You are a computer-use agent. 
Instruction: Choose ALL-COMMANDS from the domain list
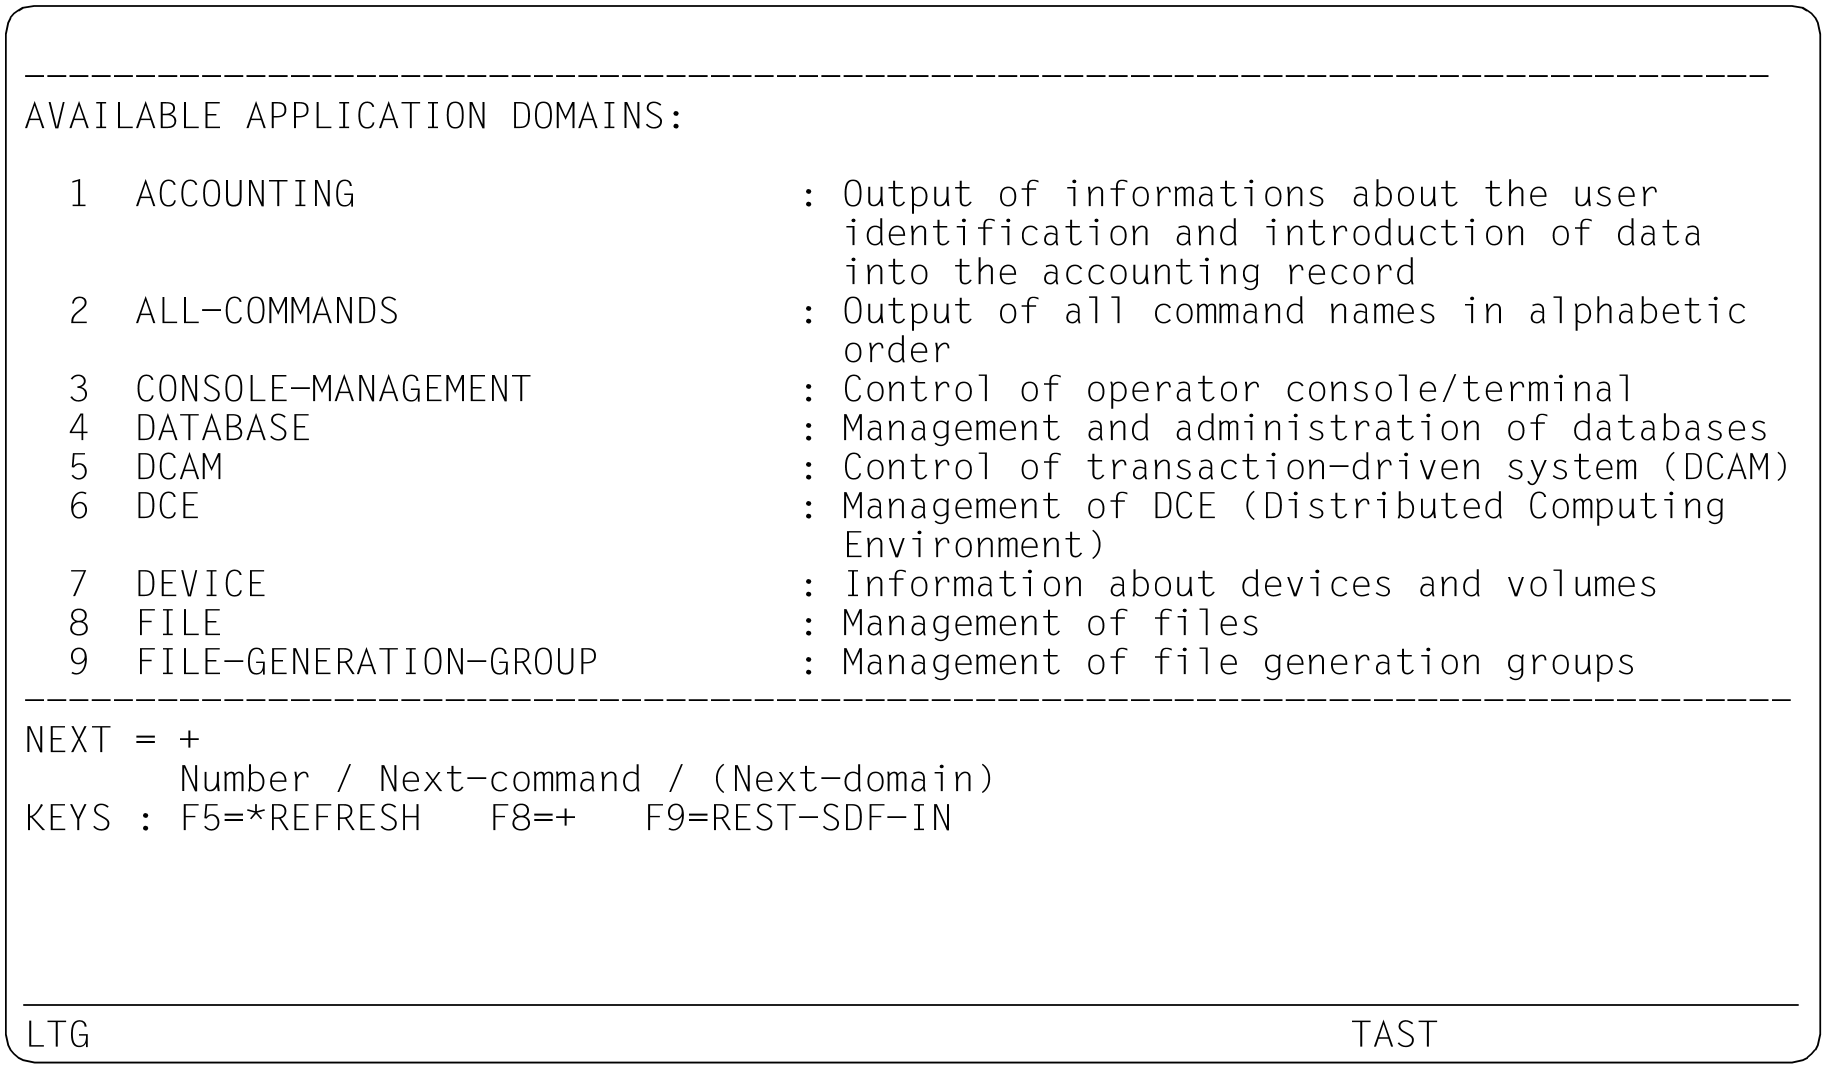click(x=267, y=312)
